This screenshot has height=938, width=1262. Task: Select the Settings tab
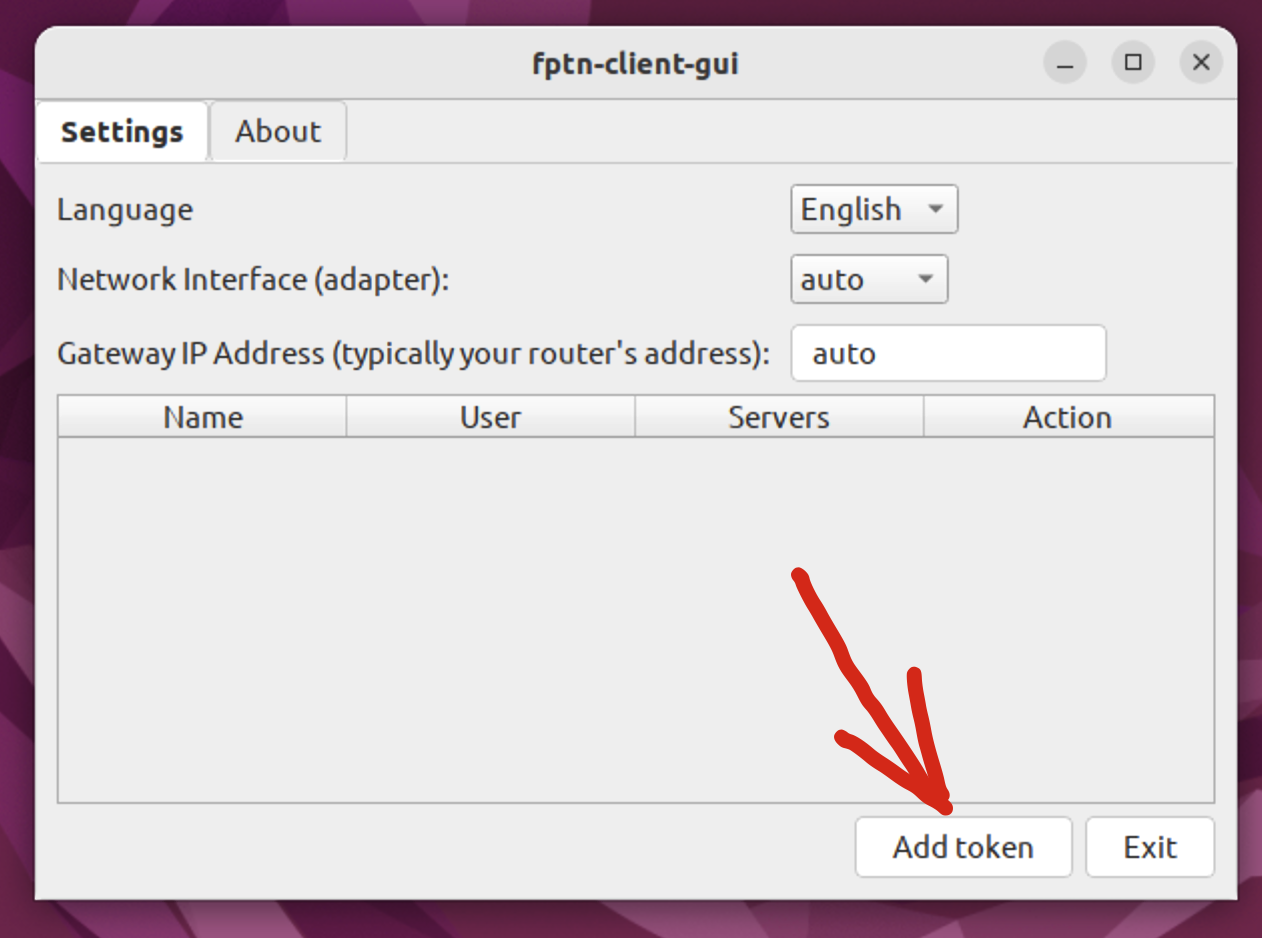tap(122, 131)
